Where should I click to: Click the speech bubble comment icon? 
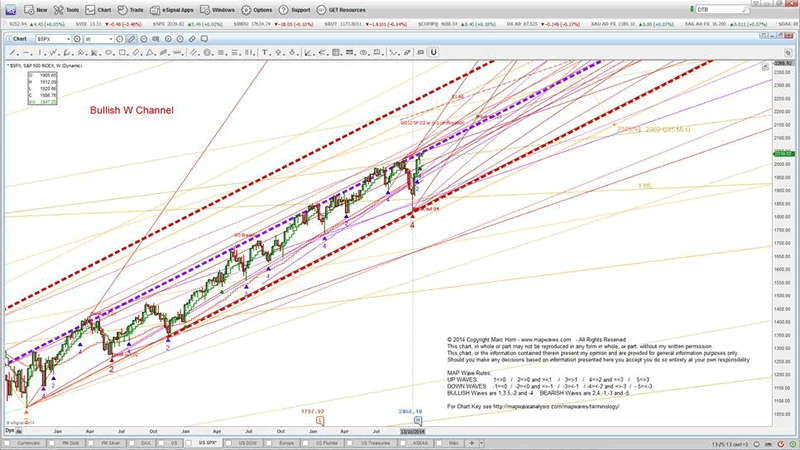tap(204, 39)
